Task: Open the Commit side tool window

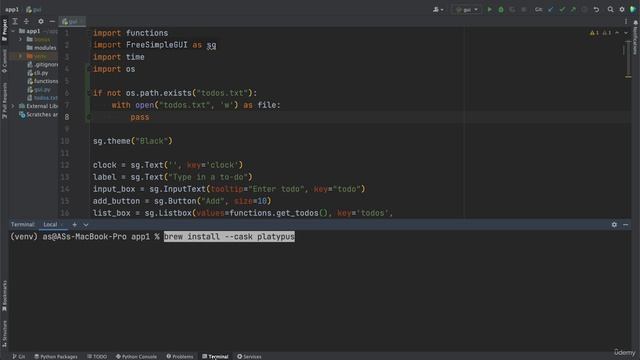Action: tap(4, 60)
